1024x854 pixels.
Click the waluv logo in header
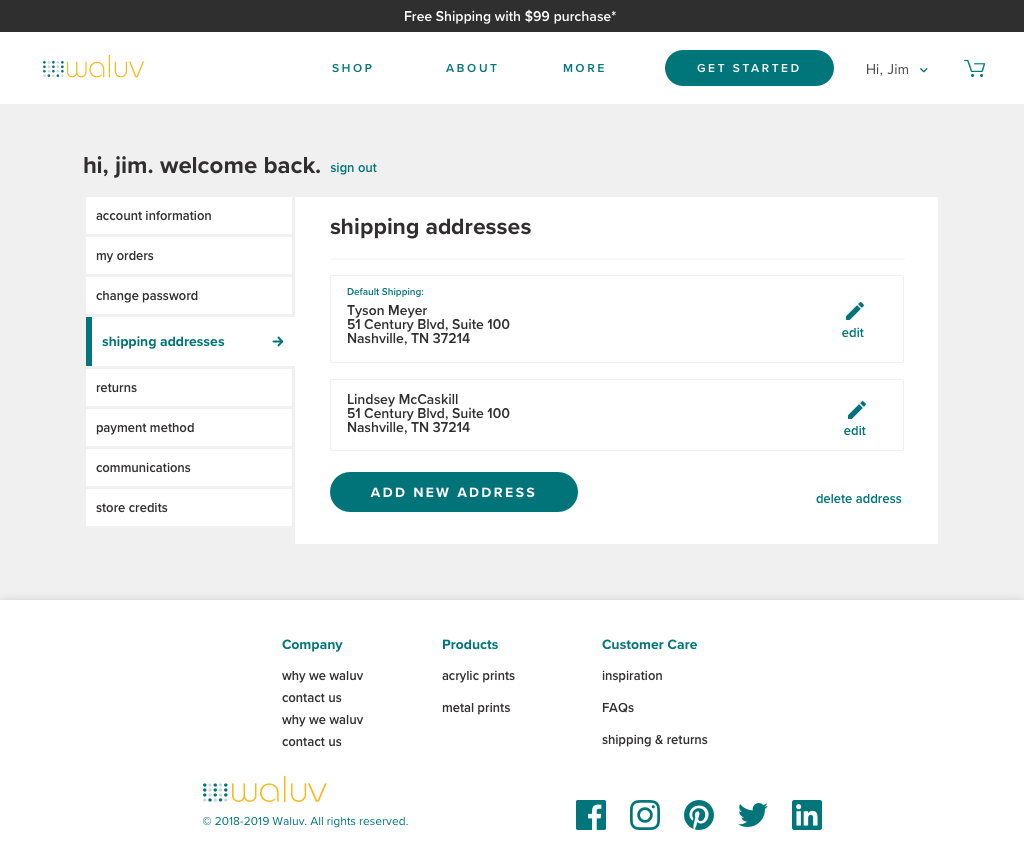[x=93, y=68]
